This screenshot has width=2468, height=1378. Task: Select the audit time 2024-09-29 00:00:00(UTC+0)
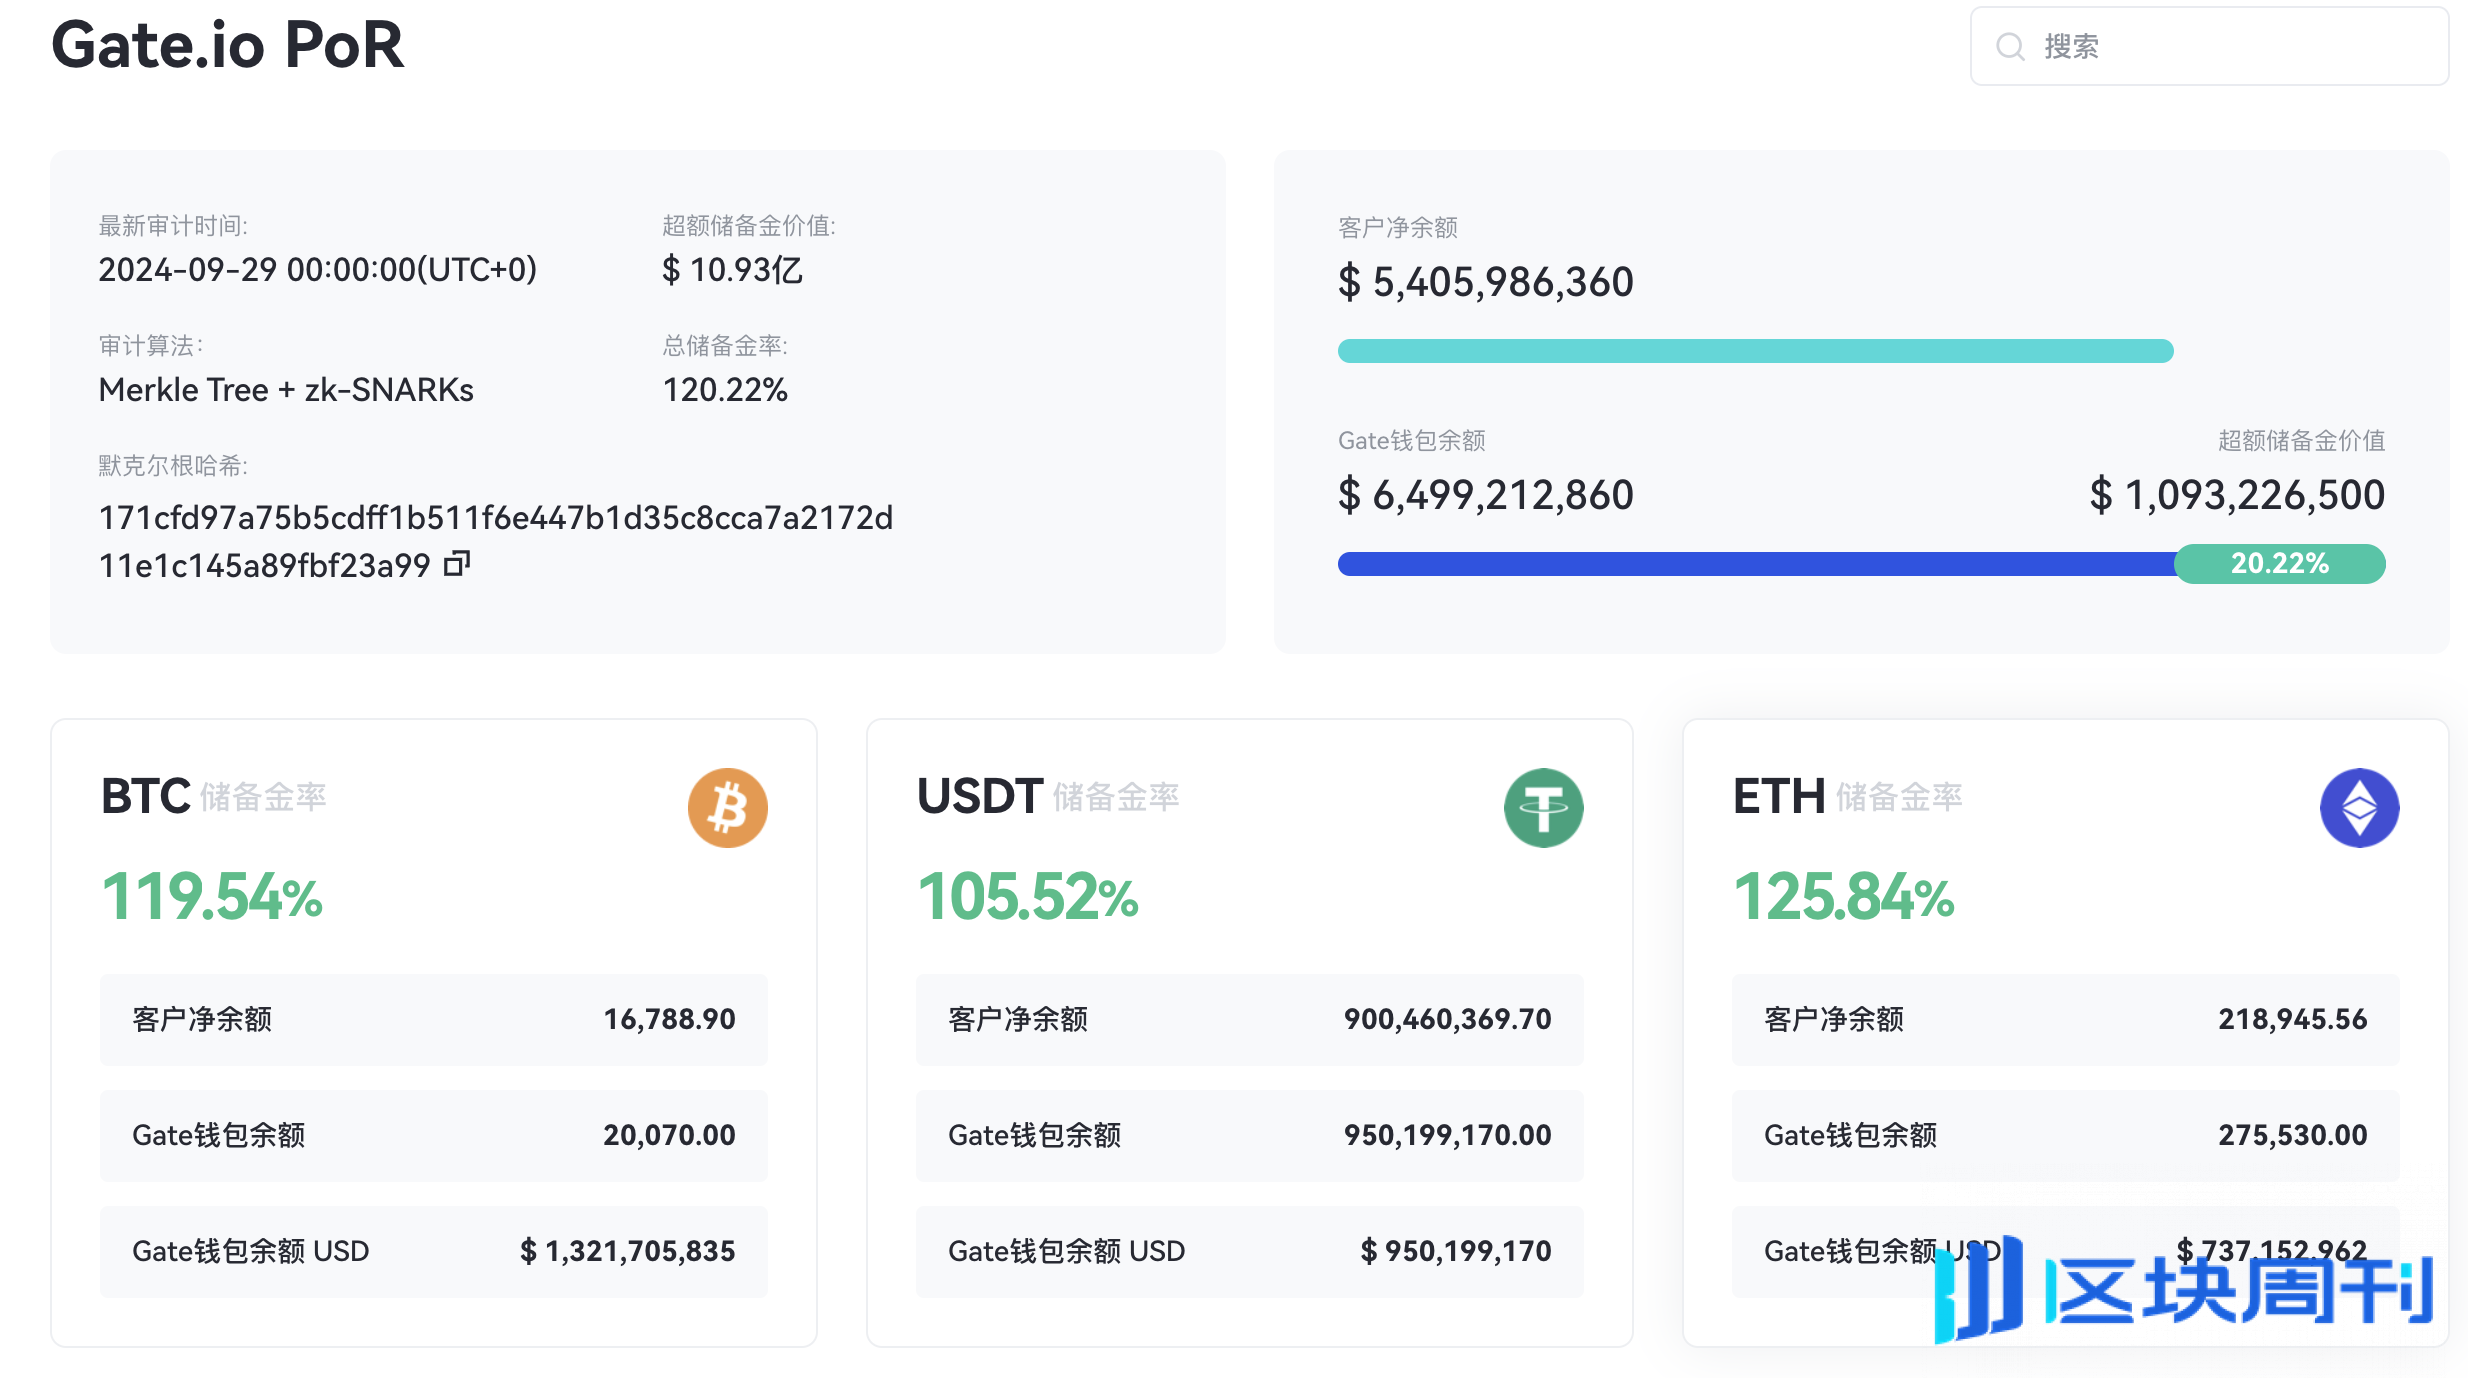click(x=318, y=270)
